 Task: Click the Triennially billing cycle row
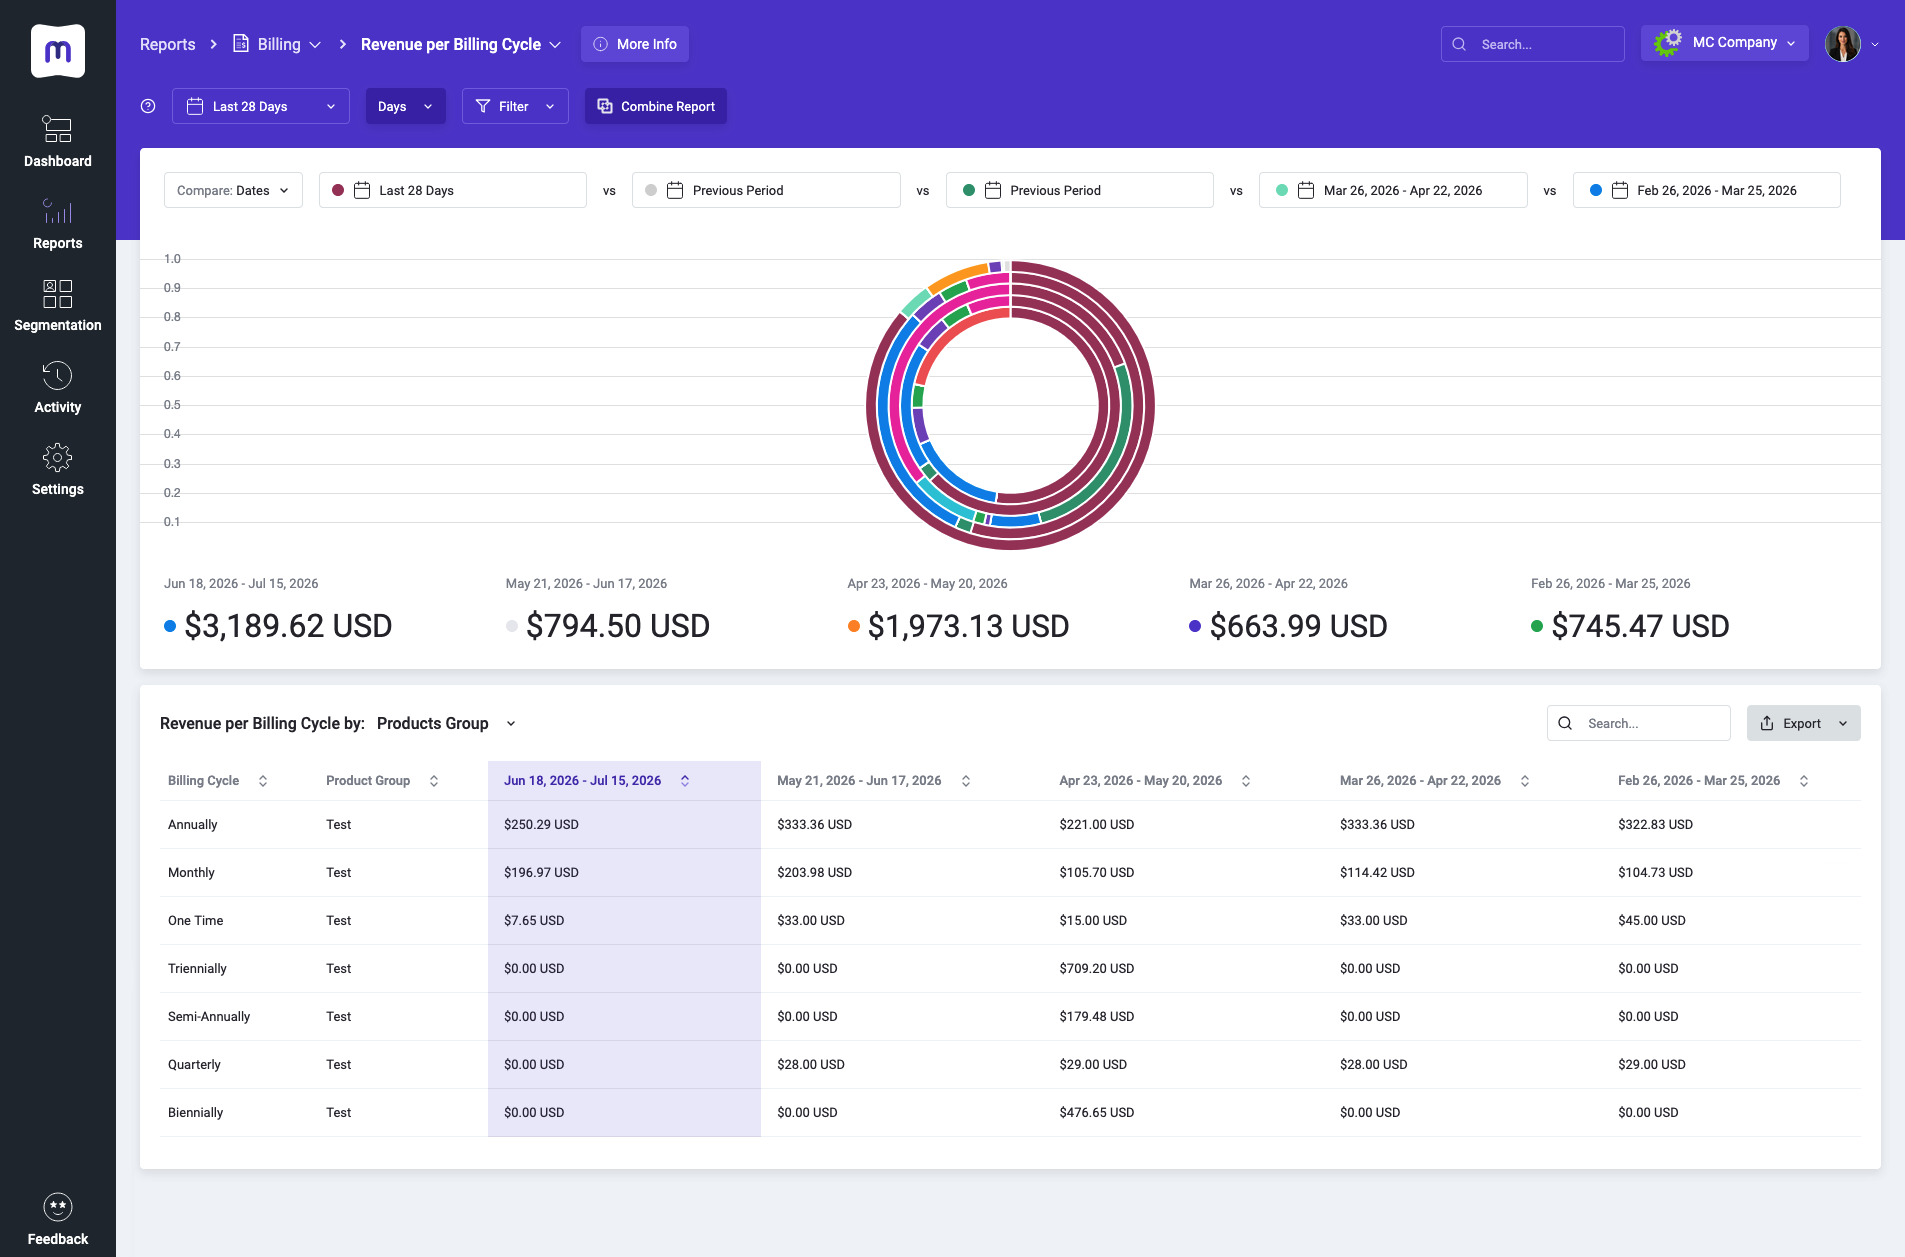[x=1010, y=969]
